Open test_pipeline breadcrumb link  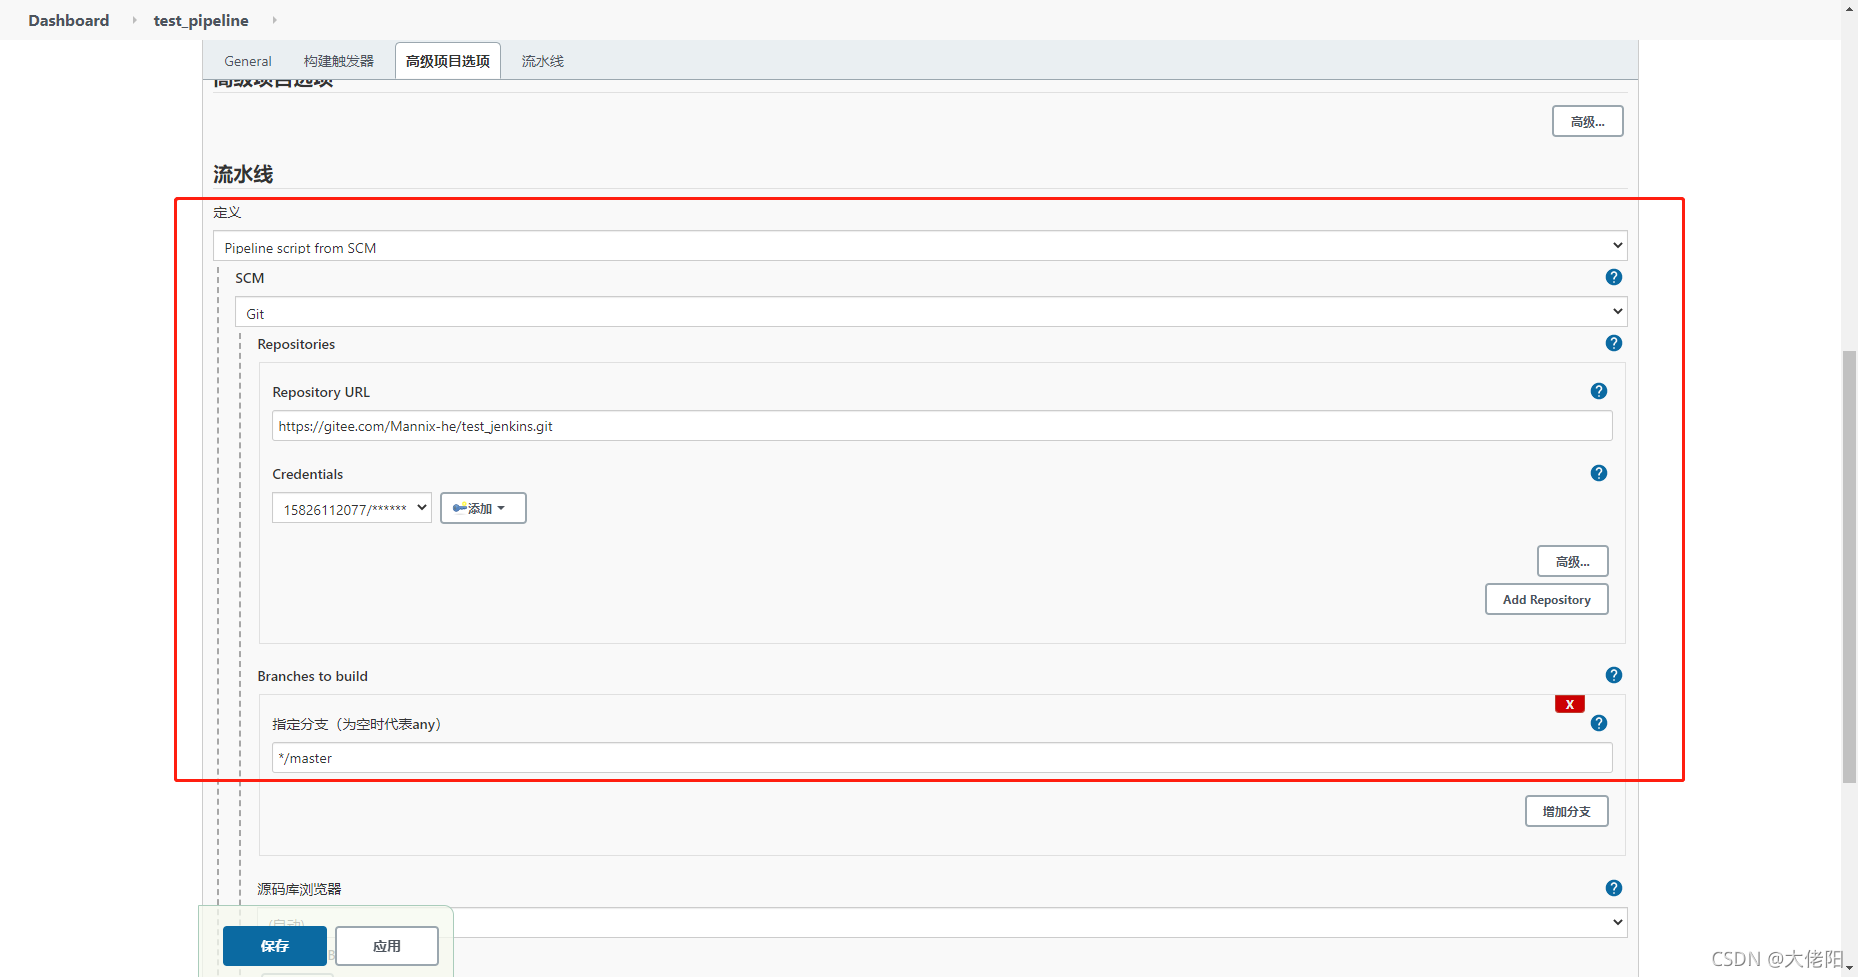coord(201,20)
